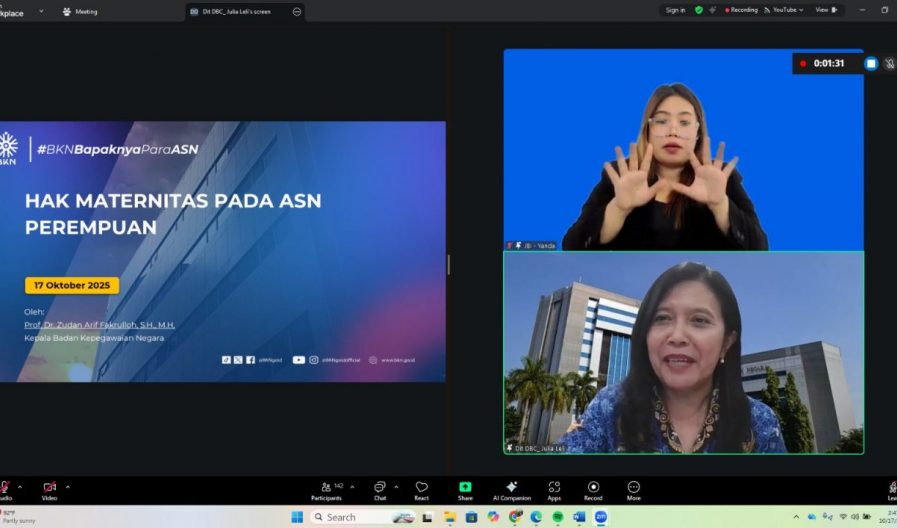Stop the recording via blue stop button
Viewport: 897px width, 528px height.
pyautogui.click(x=870, y=63)
